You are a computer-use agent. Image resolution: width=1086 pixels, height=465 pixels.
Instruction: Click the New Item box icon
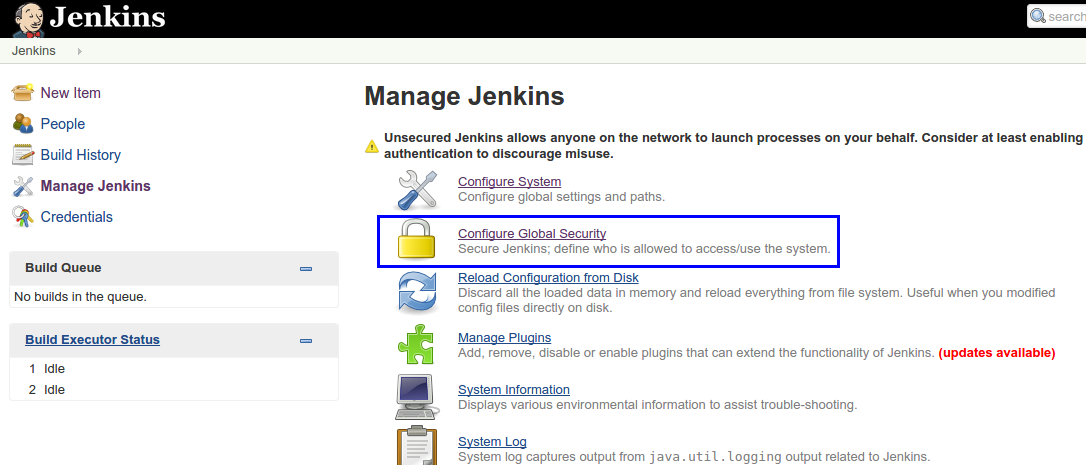click(x=23, y=92)
